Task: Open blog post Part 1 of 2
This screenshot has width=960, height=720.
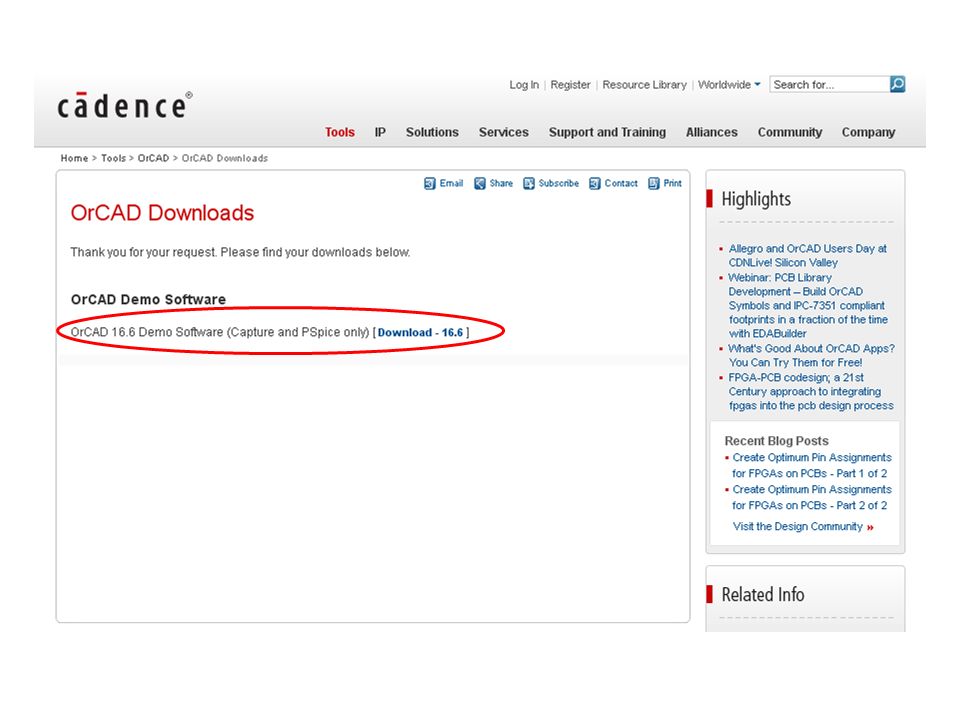Action: coord(812,465)
